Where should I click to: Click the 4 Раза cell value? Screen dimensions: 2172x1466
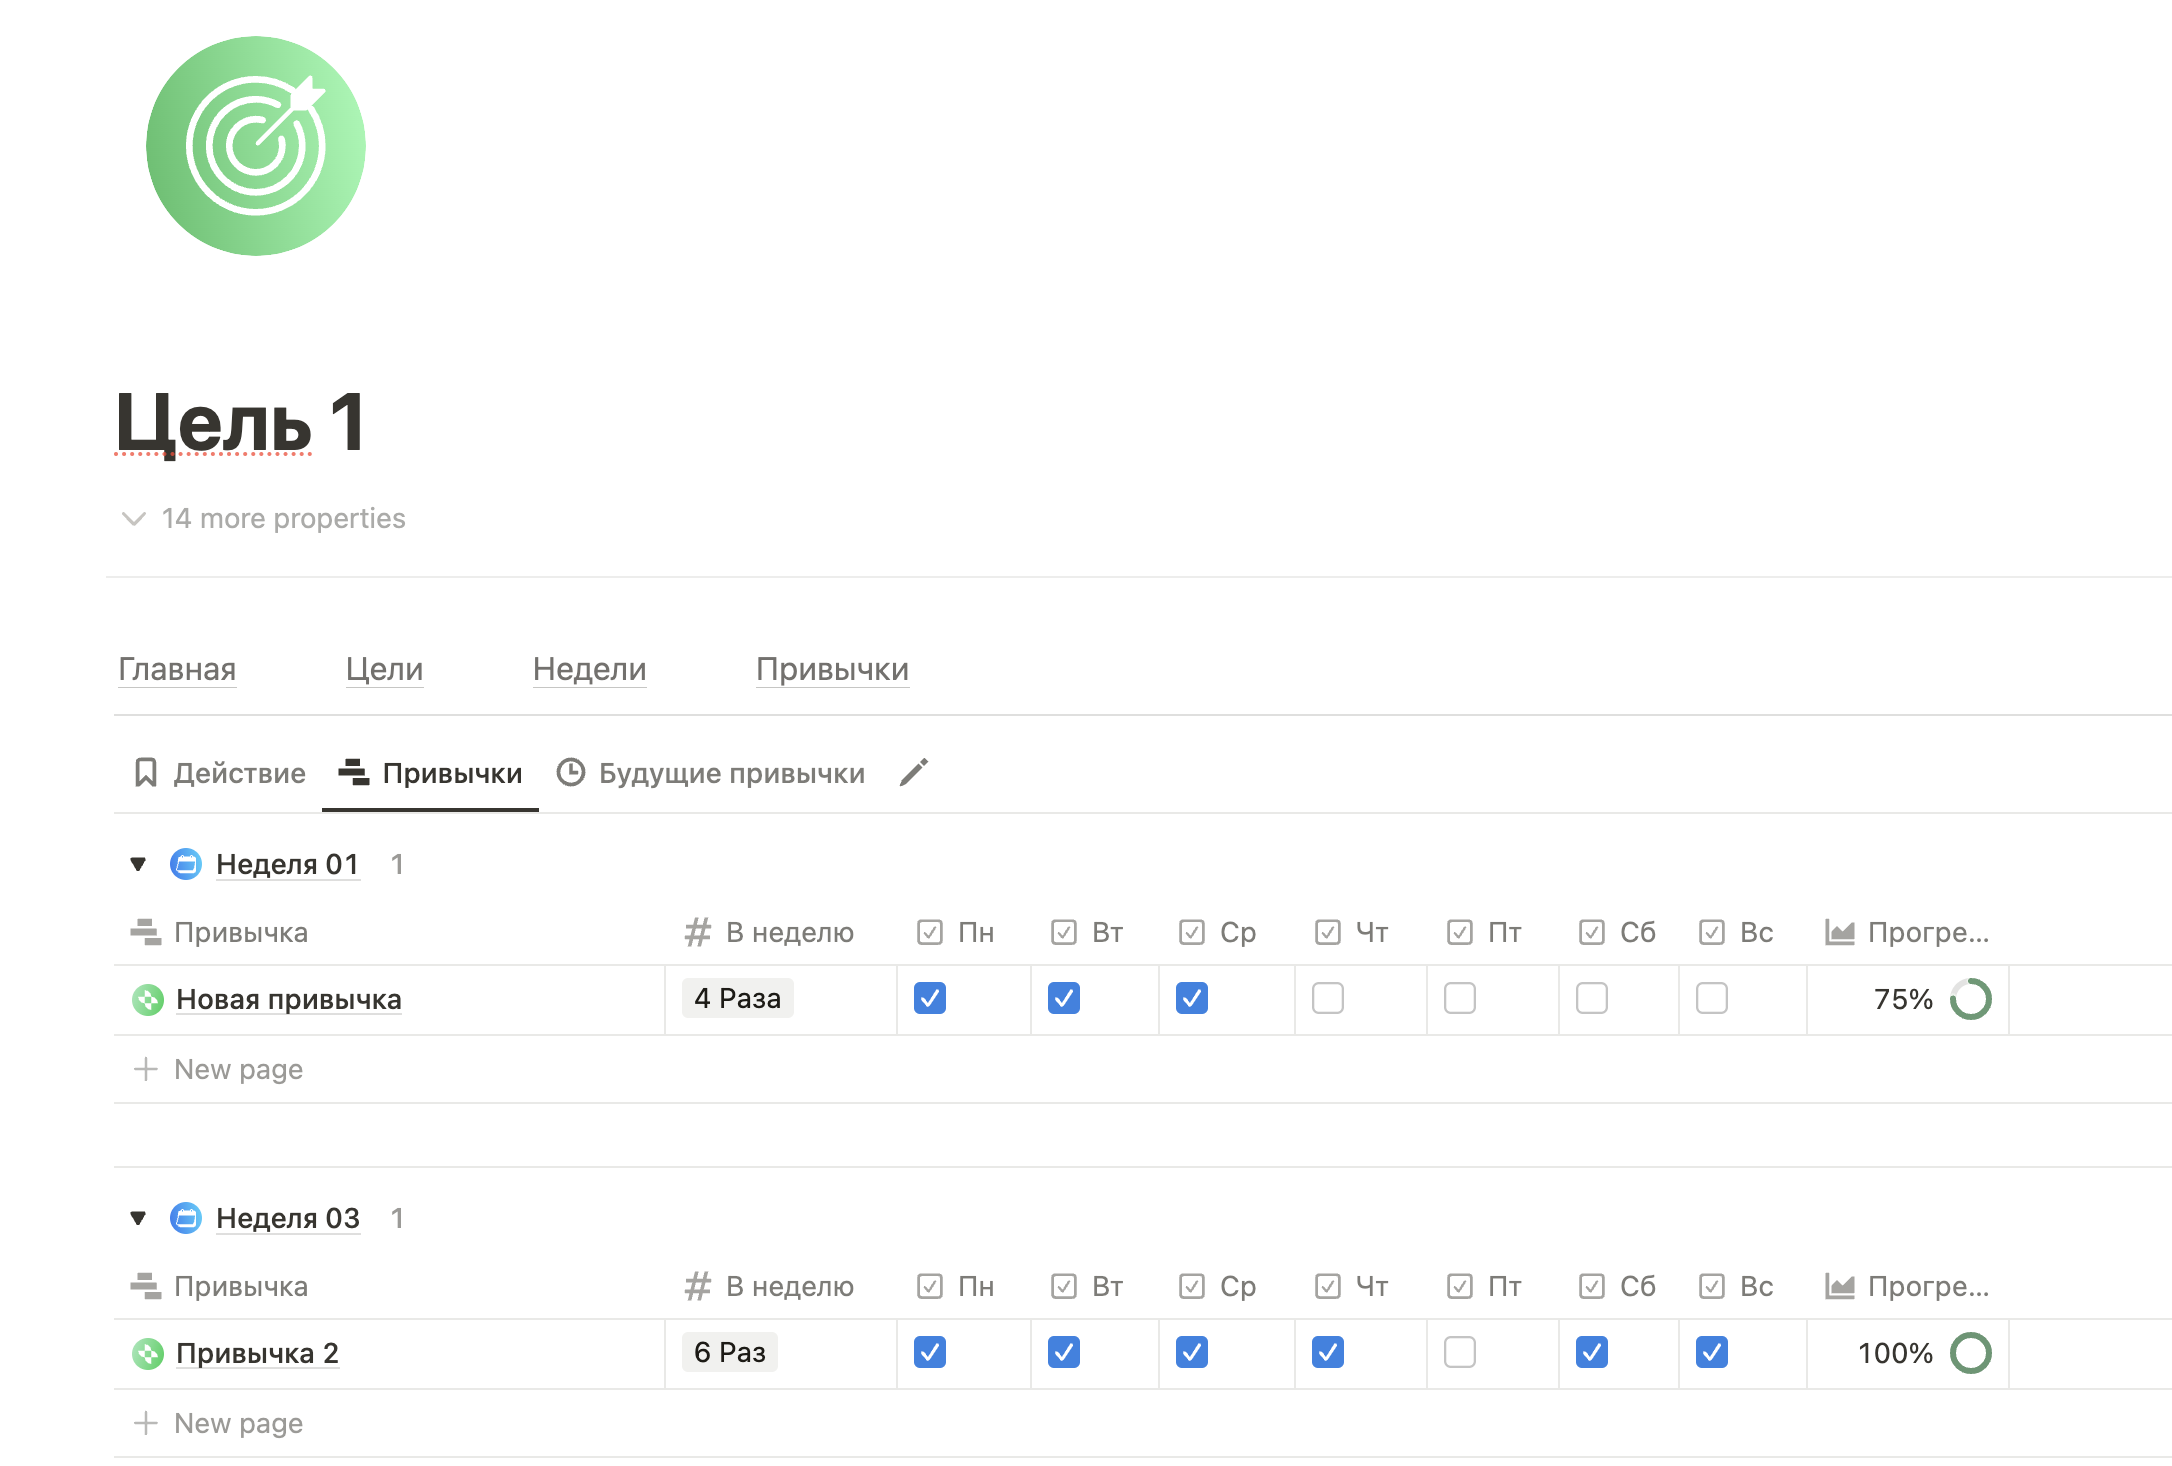click(737, 998)
